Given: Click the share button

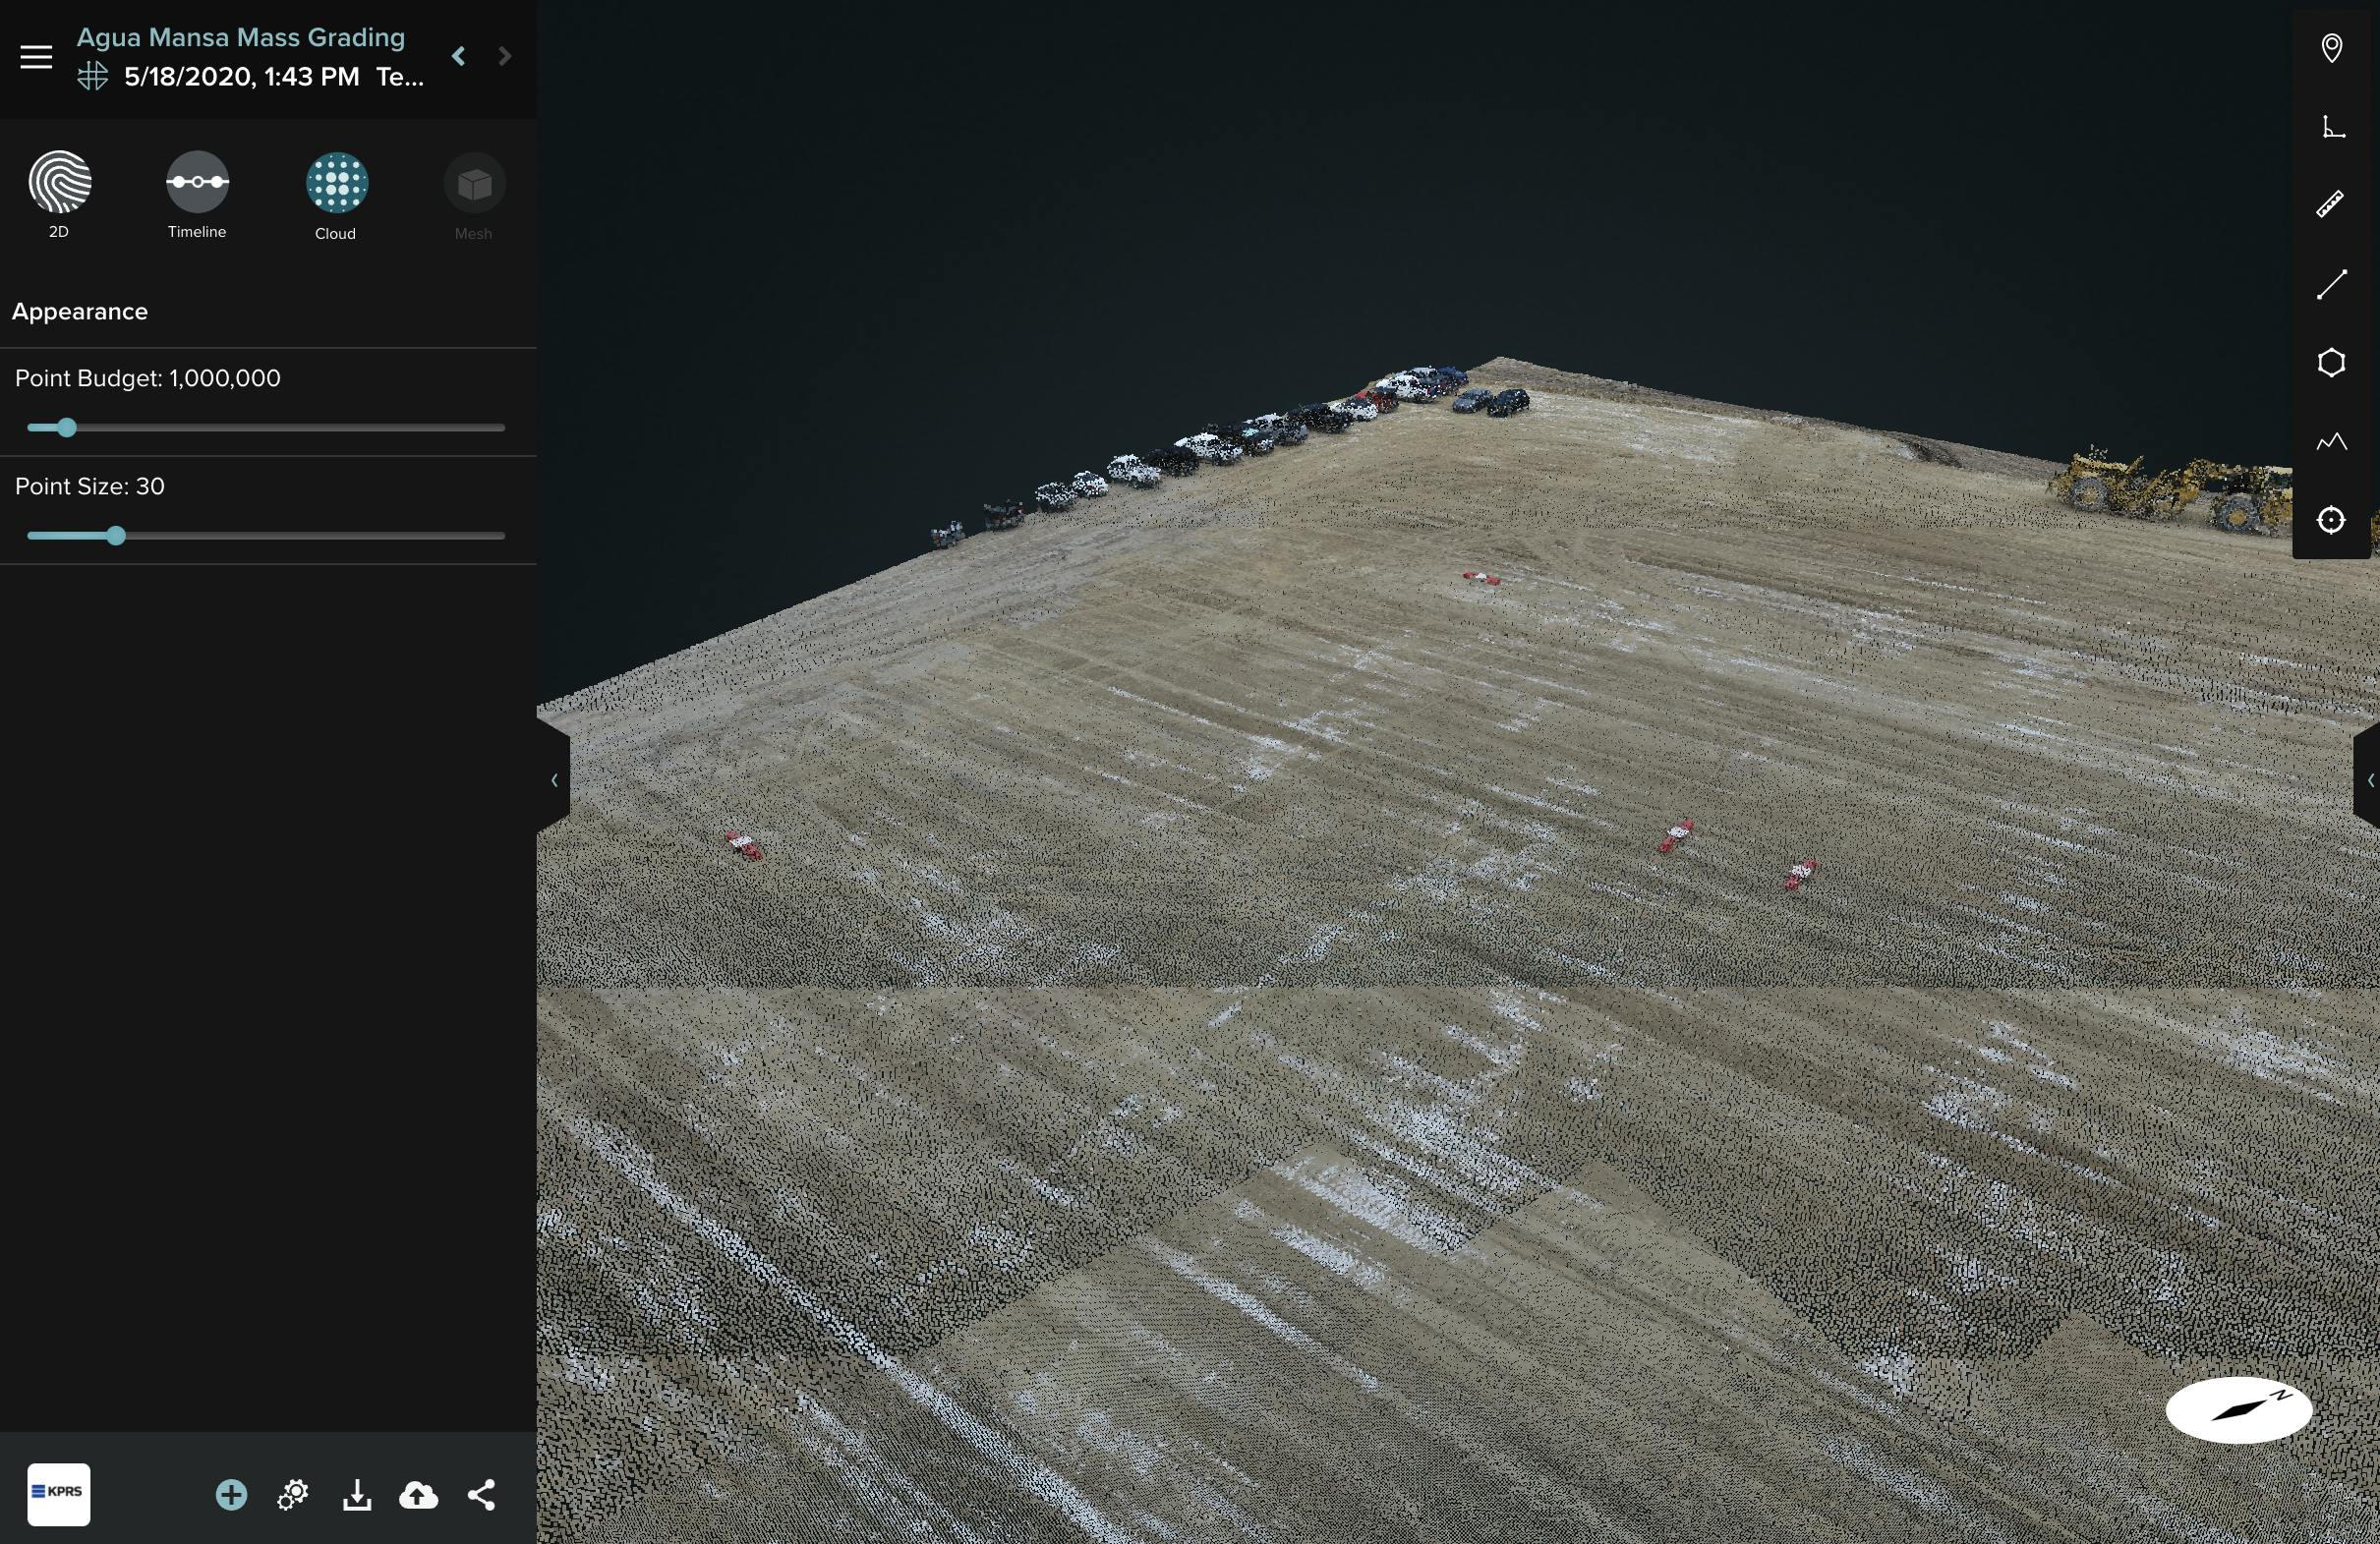Looking at the screenshot, I should pos(482,1495).
